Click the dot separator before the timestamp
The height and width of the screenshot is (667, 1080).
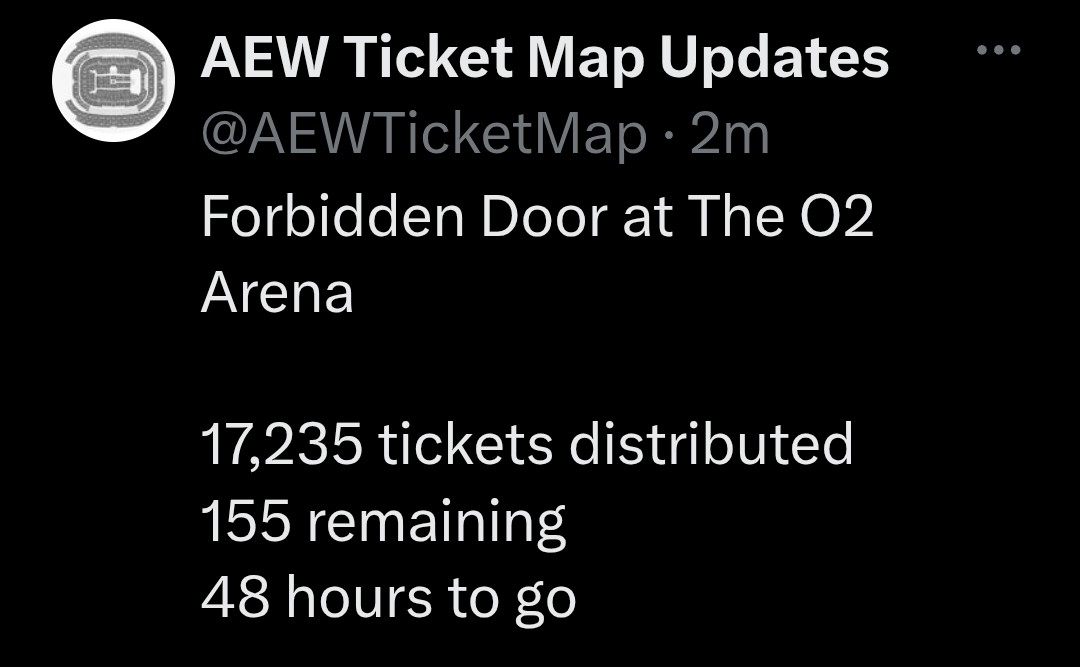pos(668,136)
